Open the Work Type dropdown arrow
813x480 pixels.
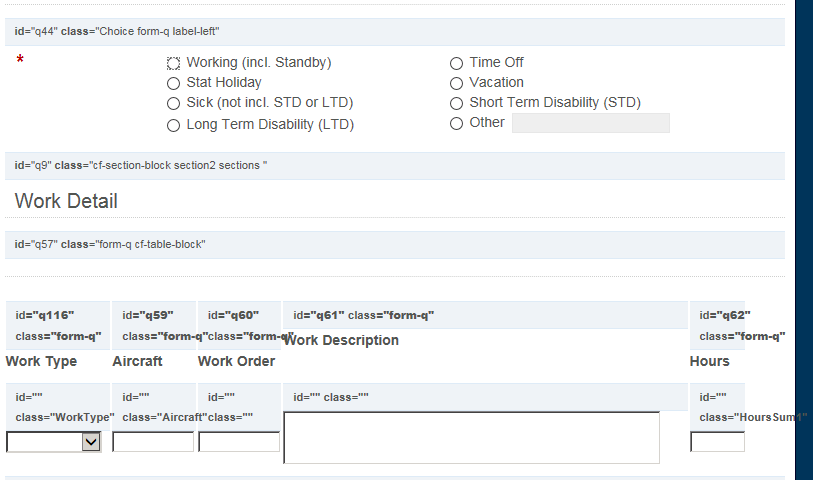[91, 442]
